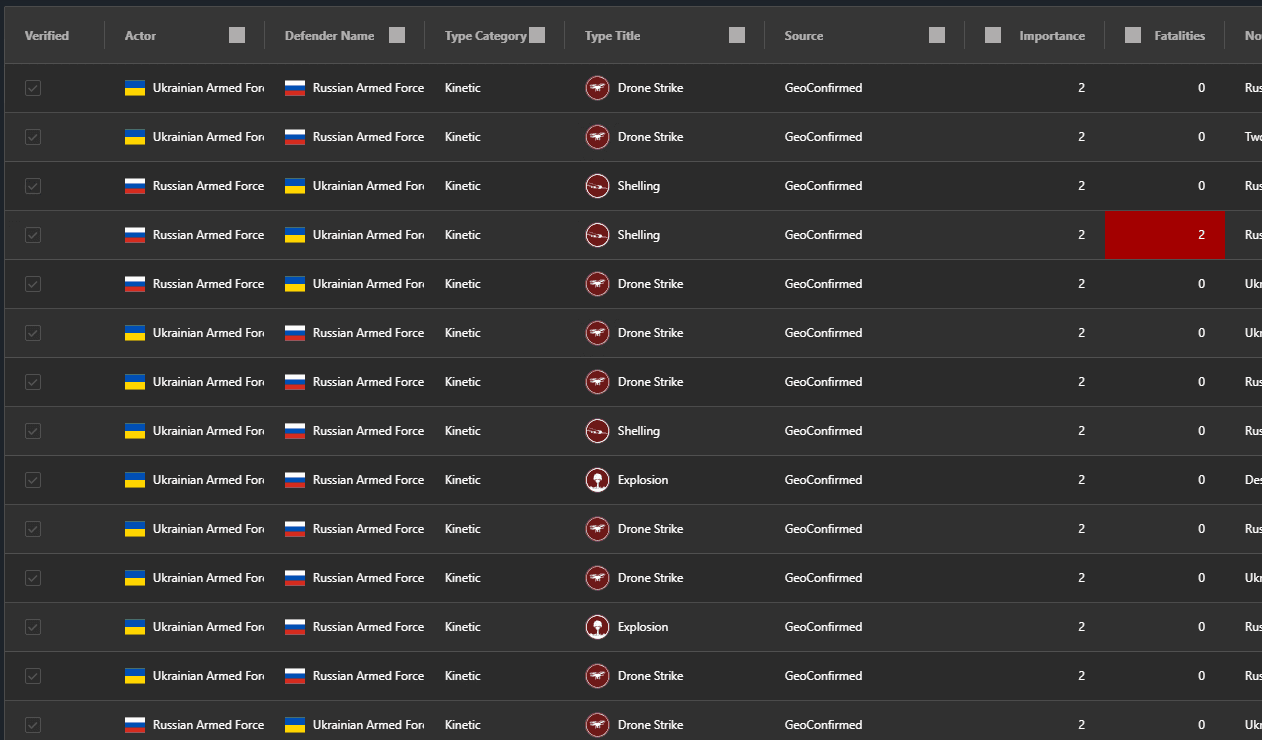The height and width of the screenshot is (740, 1262).
Task: Open the Type Title column filter box
Action: tap(737, 35)
